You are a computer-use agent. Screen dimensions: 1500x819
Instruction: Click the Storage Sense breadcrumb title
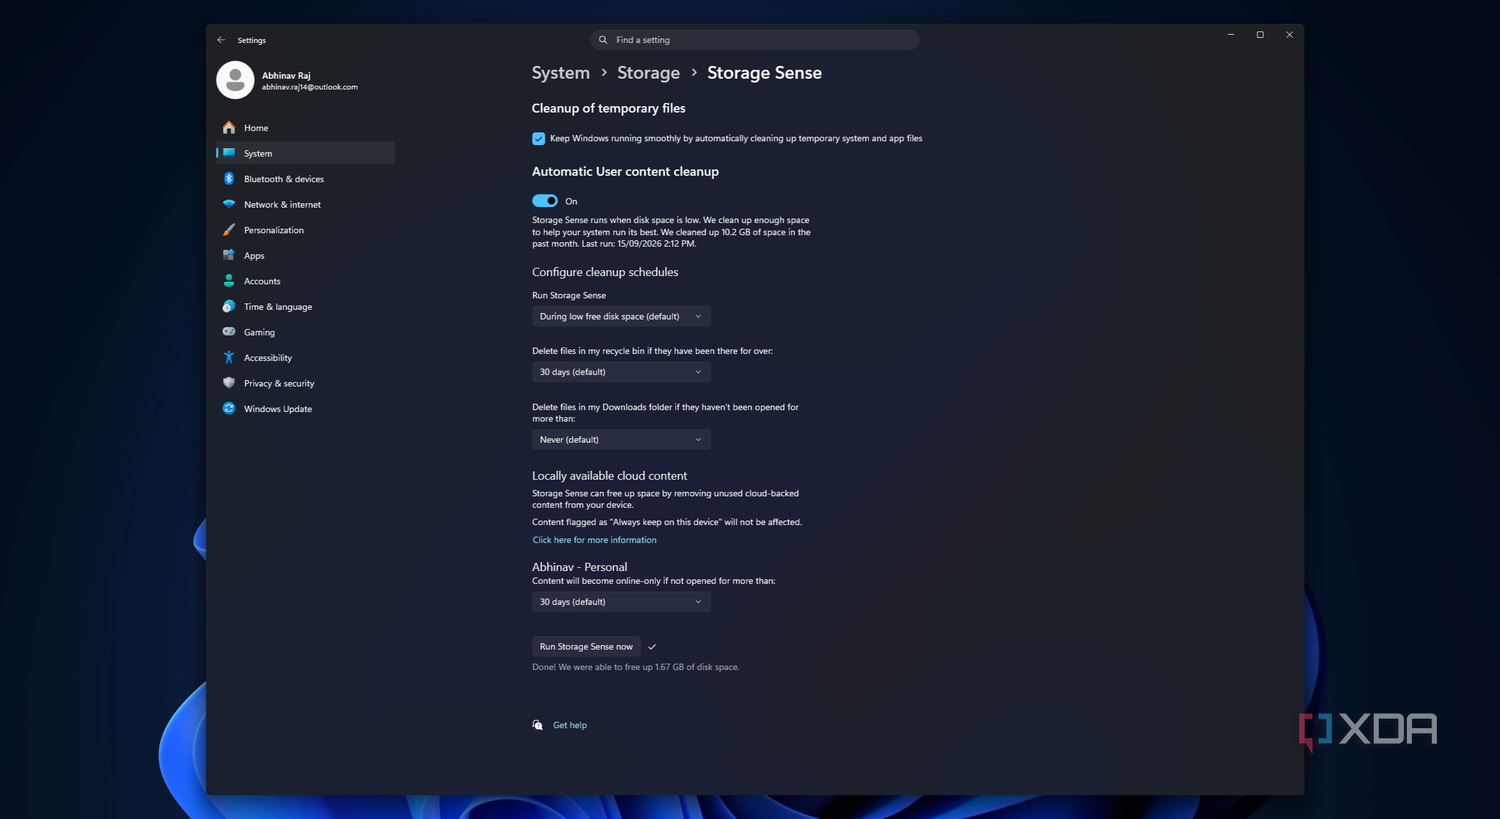(x=764, y=73)
